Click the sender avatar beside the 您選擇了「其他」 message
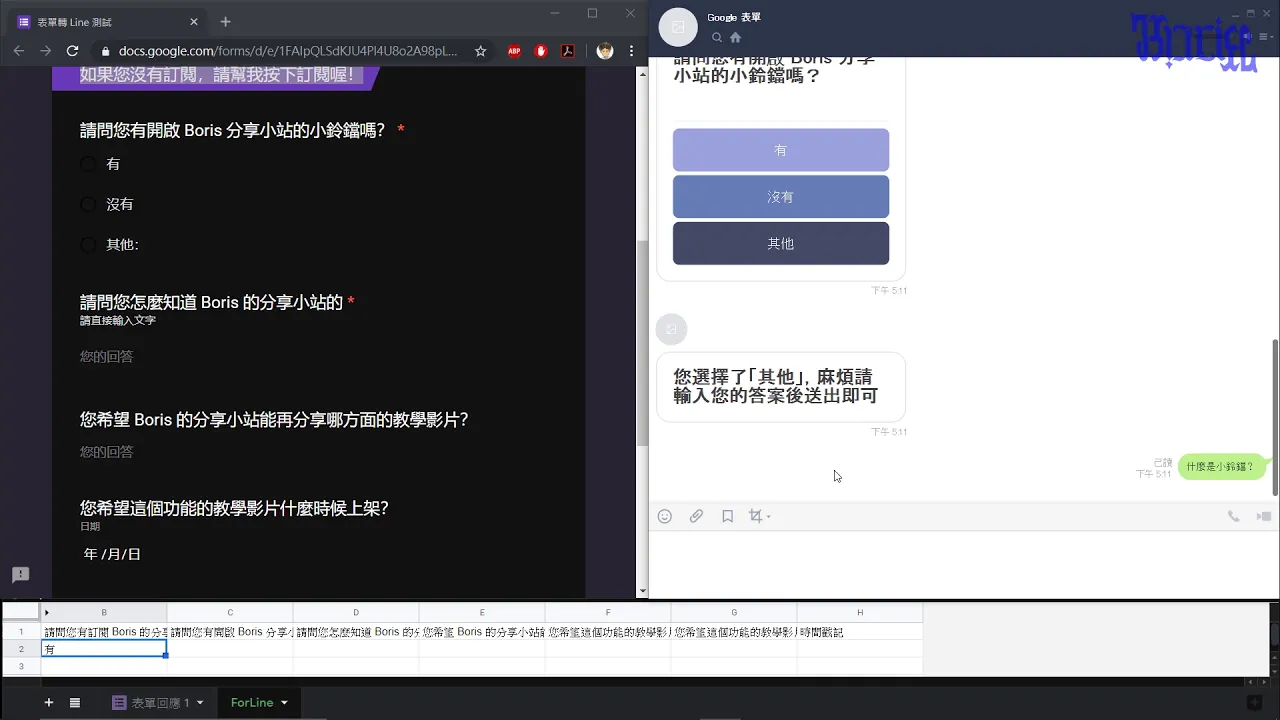This screenshot has width=1280, height=720. tap(672, 329)
